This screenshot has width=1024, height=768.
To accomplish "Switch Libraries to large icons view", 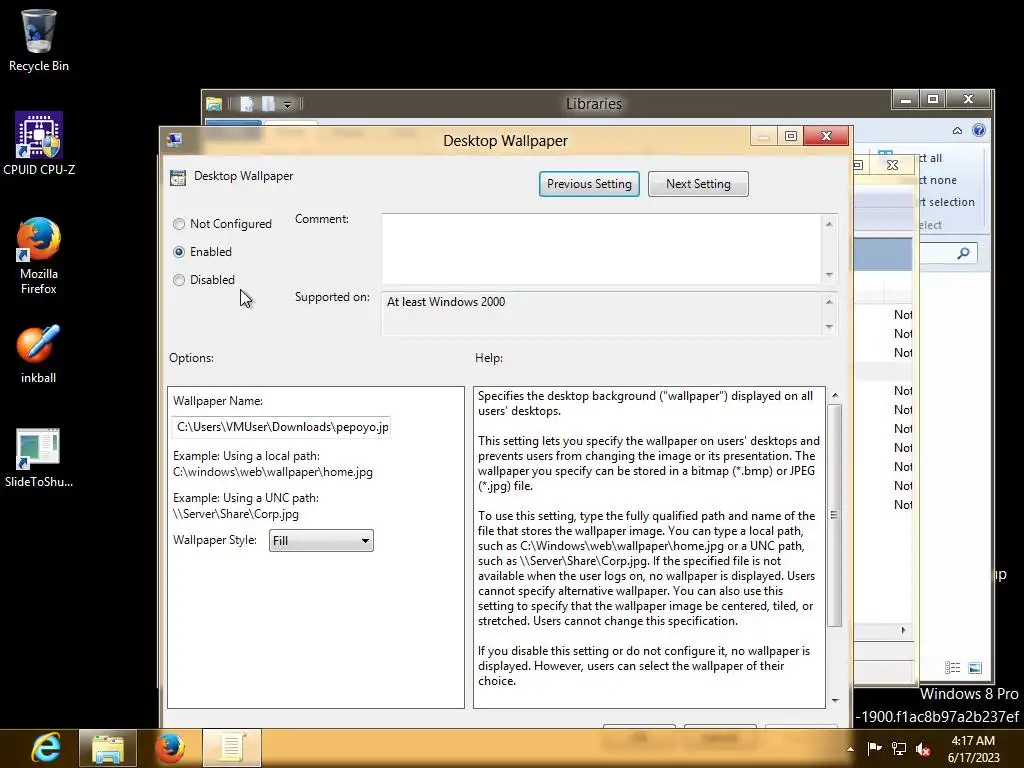I will point(975,667).
